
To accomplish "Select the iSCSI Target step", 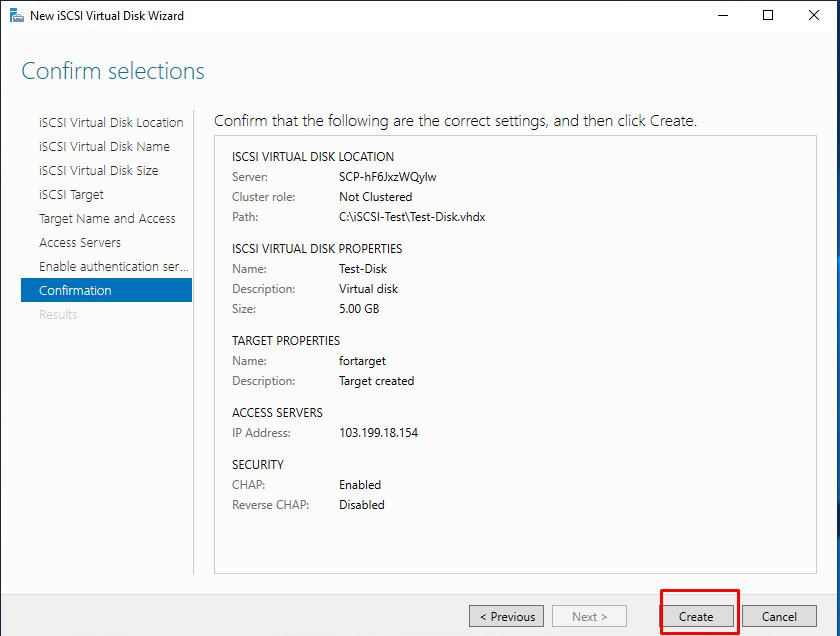I will click(x=71, y=194).
